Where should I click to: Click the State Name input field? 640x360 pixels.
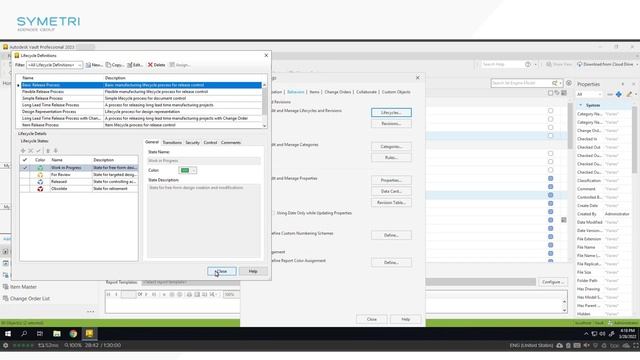tap(204, 161)
